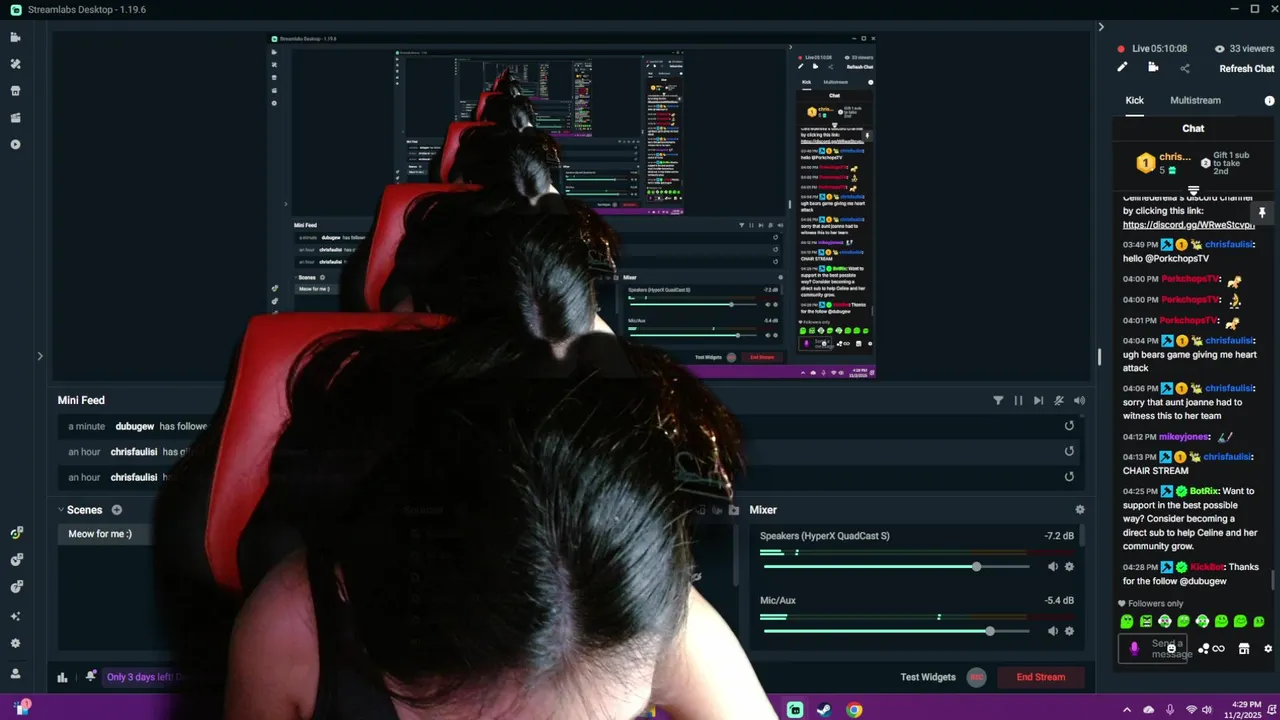Click the infinity icon in chat bar
This screenshot has width=1280, height=720.
coord(1218,649)
